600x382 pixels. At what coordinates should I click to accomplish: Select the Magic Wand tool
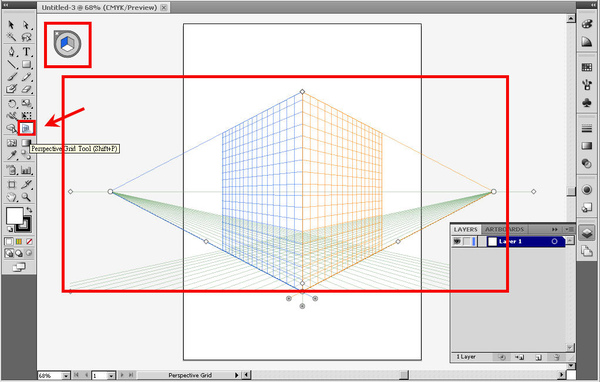(11, 37)
